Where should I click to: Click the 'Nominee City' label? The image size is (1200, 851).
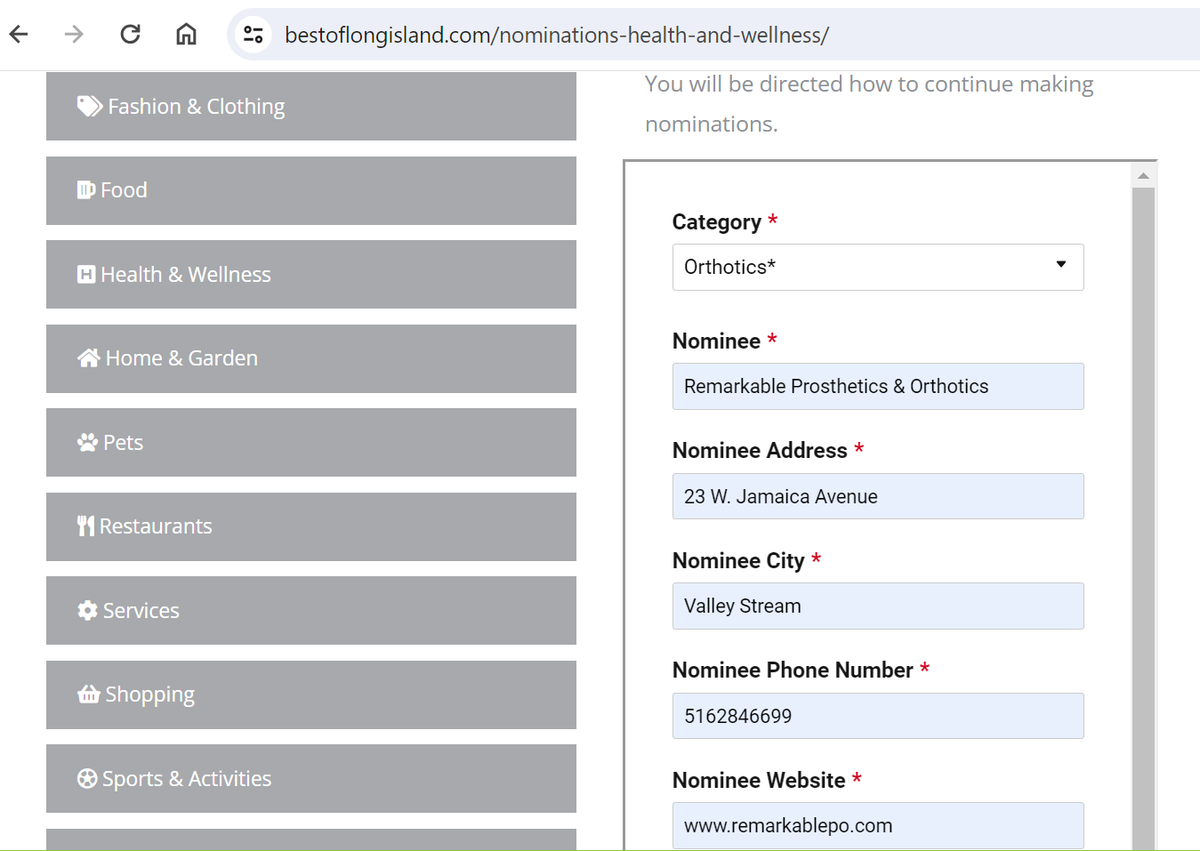click(738, 561)
